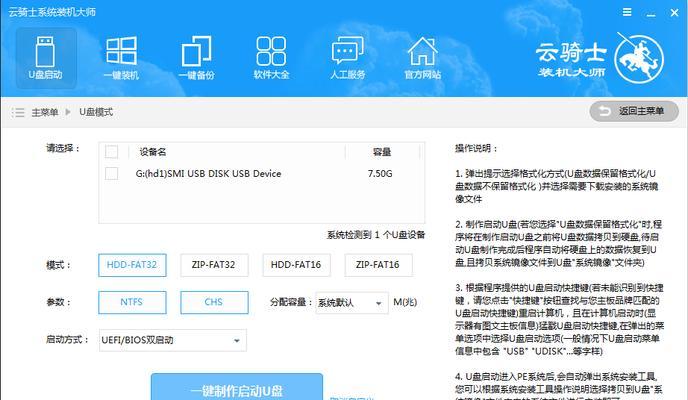
Task: Toggle the NTFS parameter
Action: pos(132,302)
